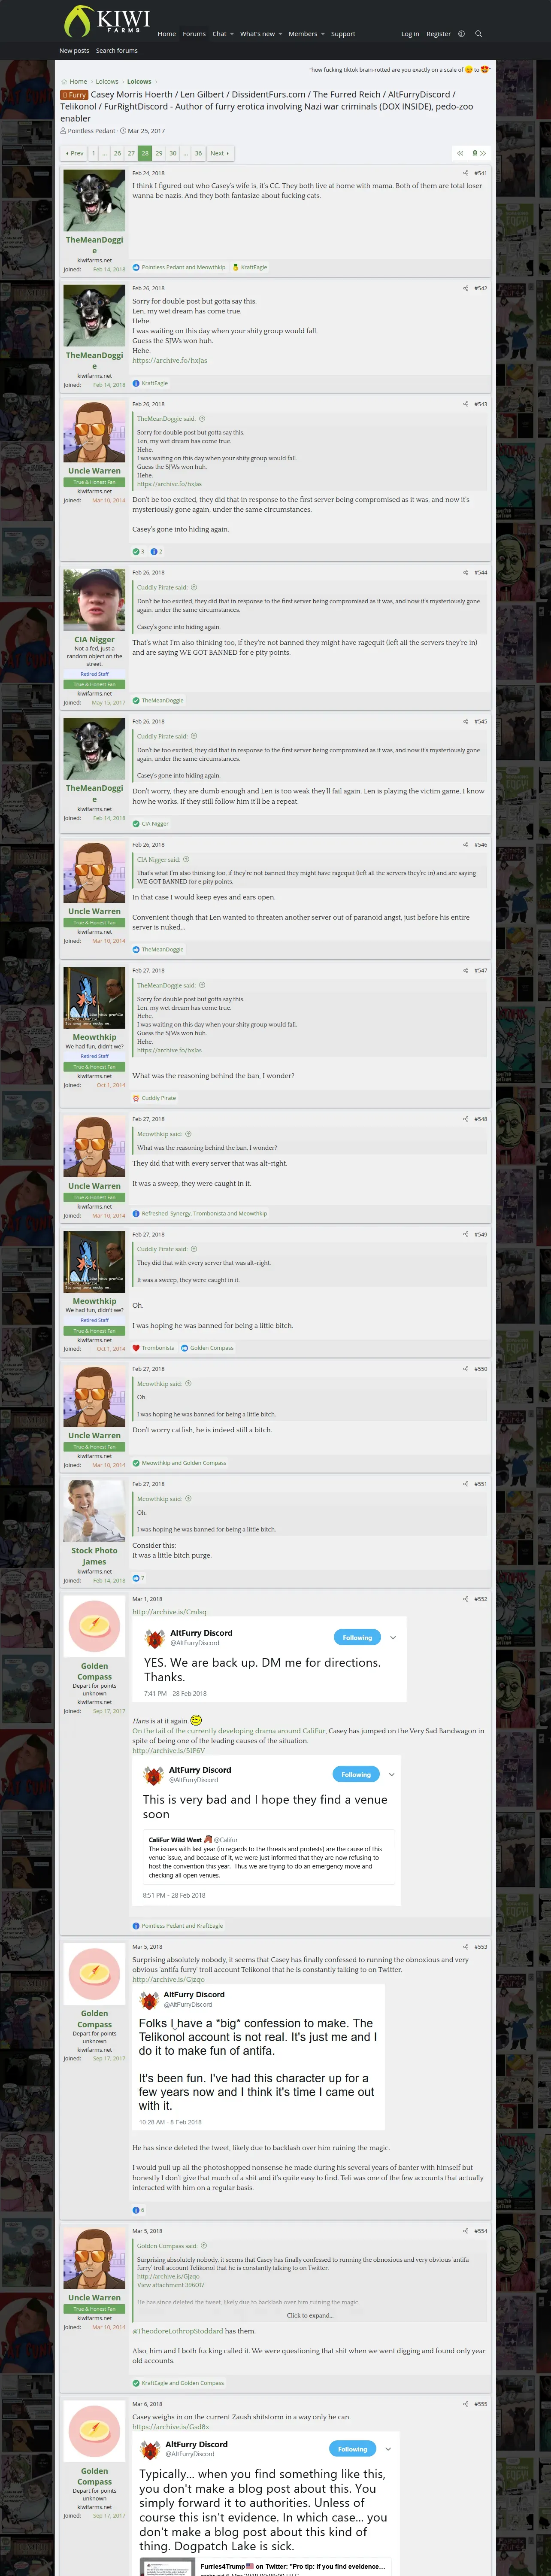Screen dimensions: 551x2576
Task: Click the share icon on post #541
Action: [x=466, y=173]
